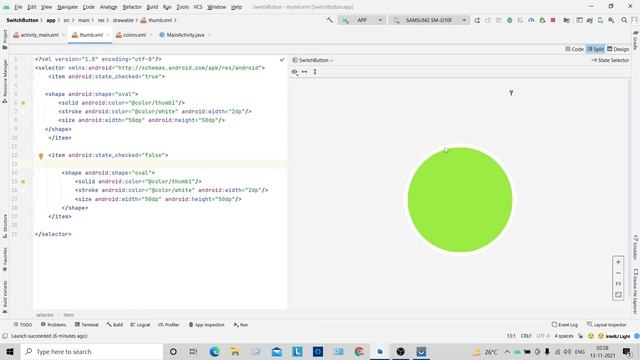
Task: Open Microsoft Edge from the taskbar
Action: (x=214, y=351)
